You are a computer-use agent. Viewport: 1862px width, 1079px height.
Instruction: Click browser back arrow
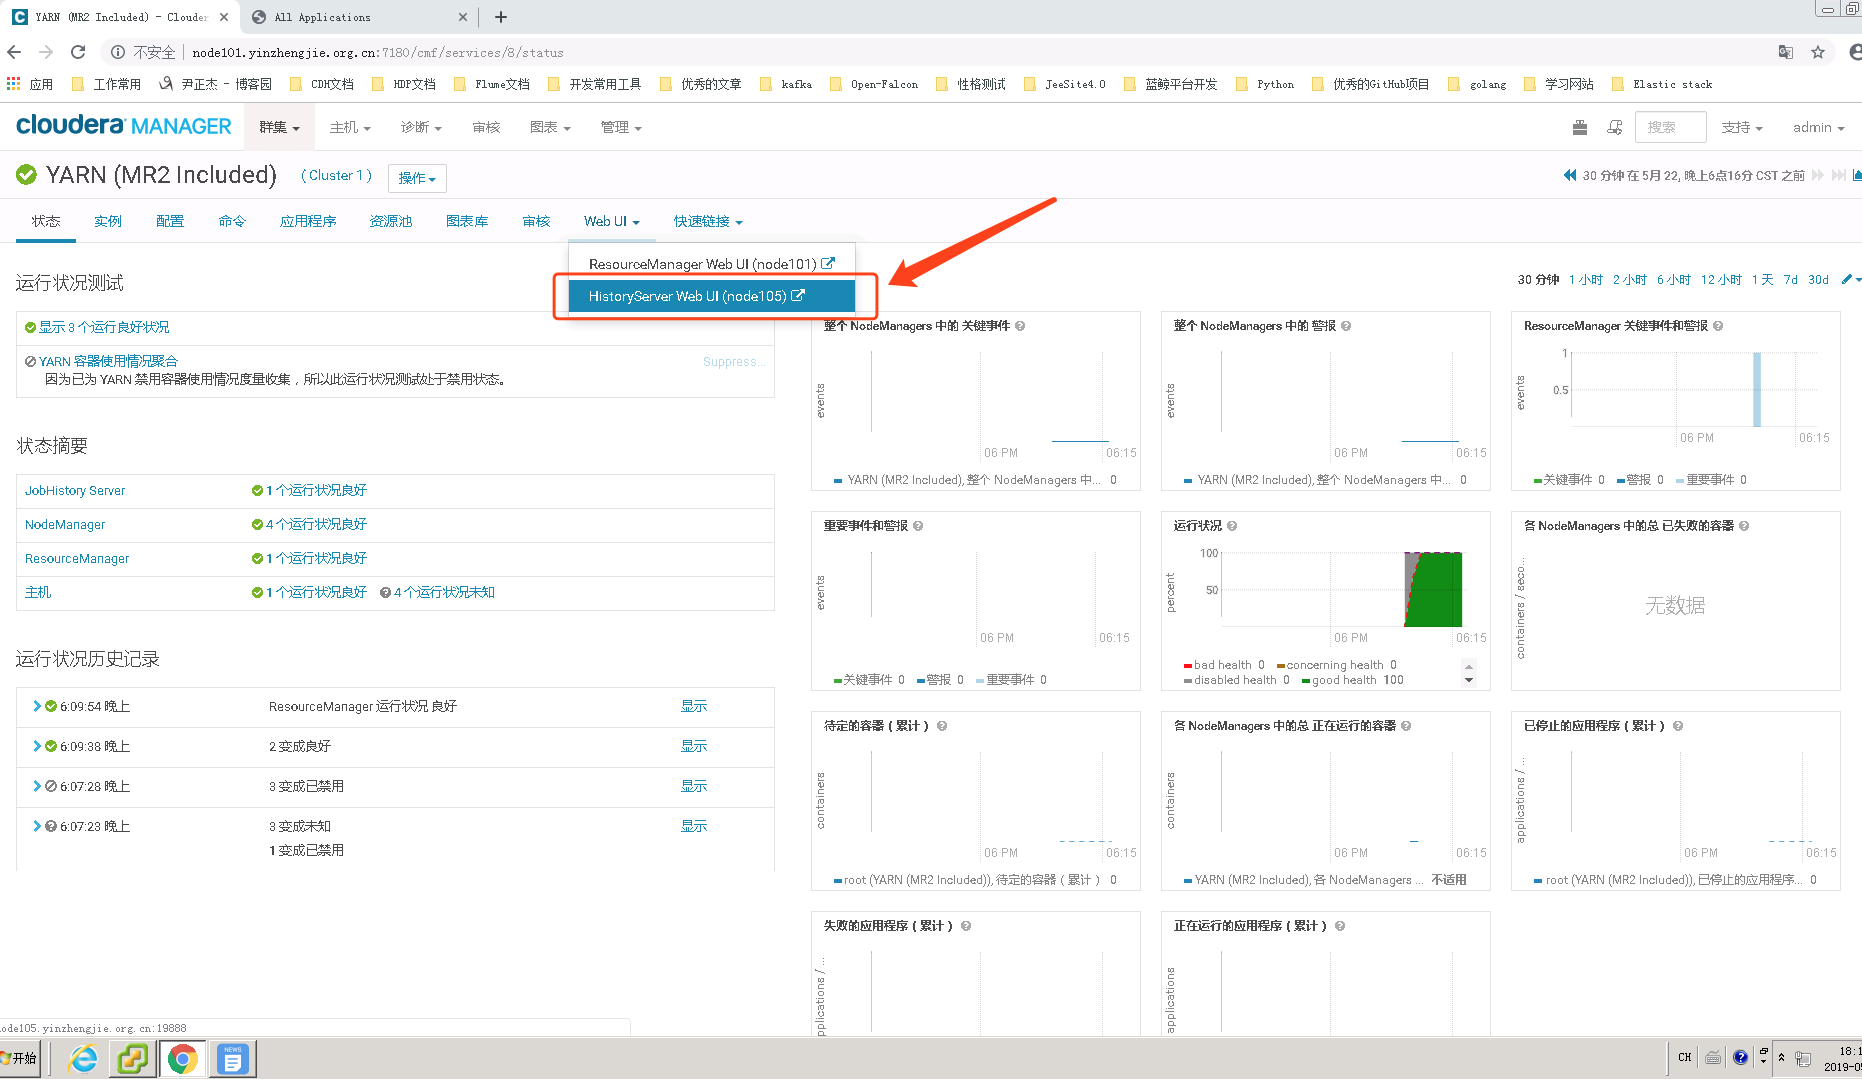click(x=14, y=52)
